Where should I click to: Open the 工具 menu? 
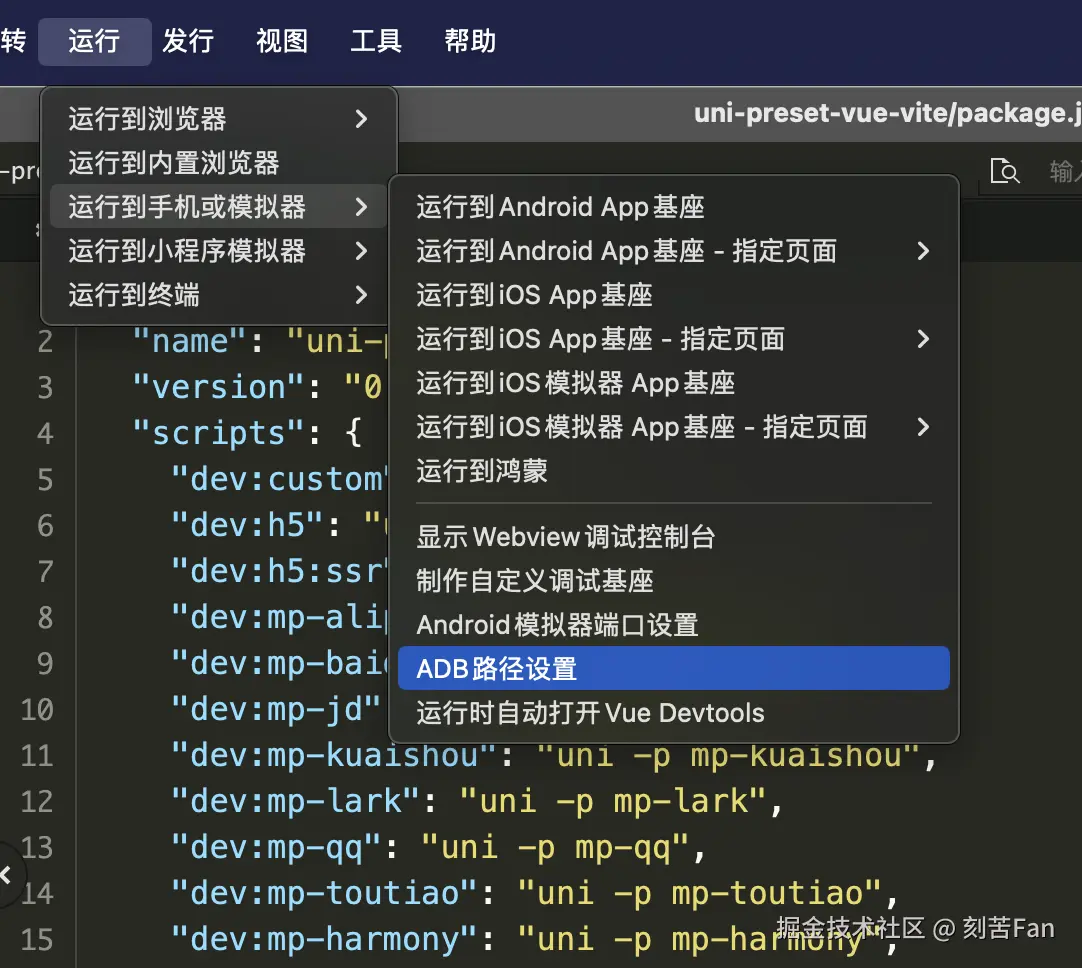point(375,41)
